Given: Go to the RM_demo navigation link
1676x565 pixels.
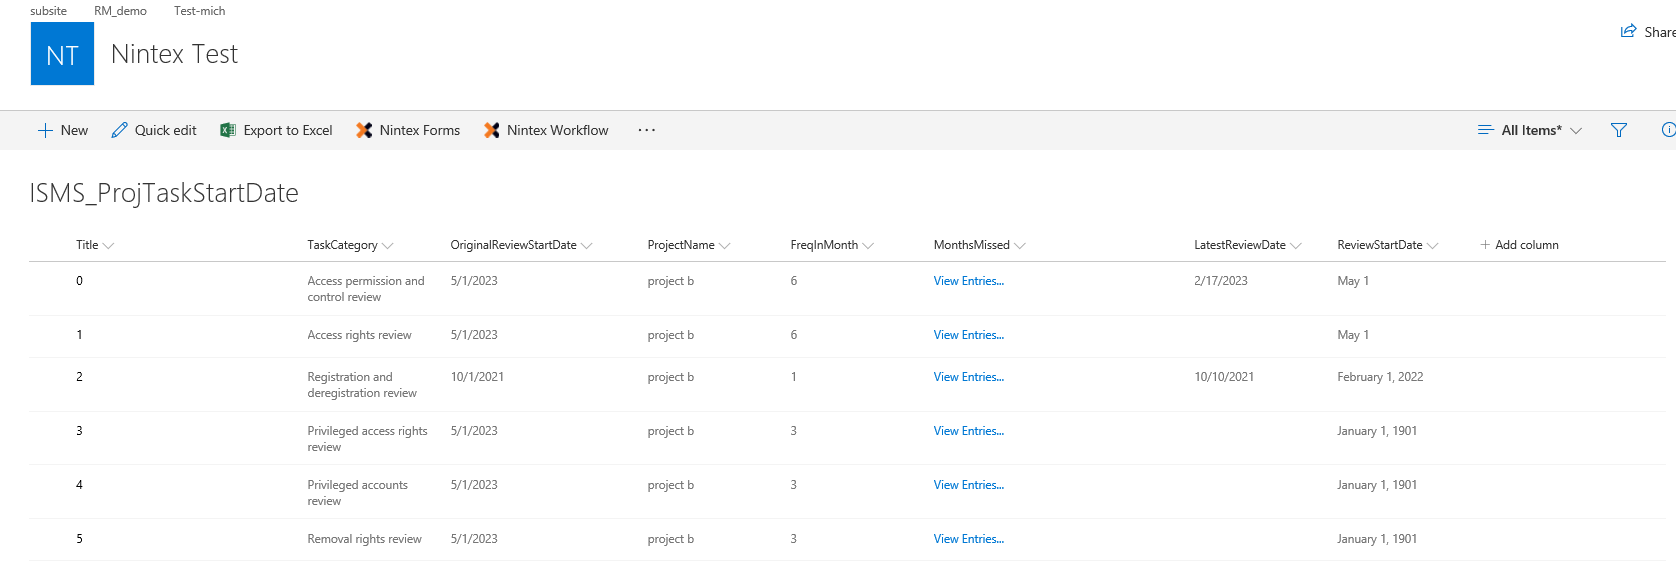Looking at the screenshot, I should pos(120,11).
